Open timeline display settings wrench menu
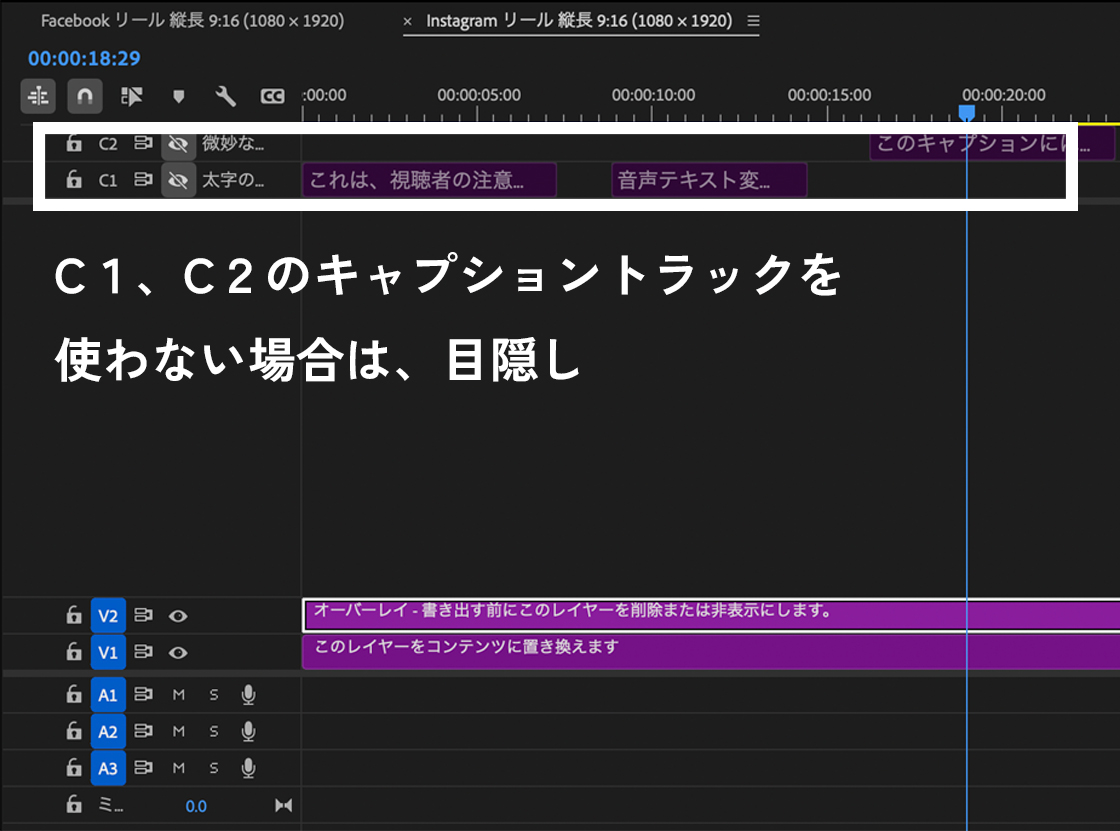Image resolution: width=1120 pixels, height=831 pixels. 226,96
